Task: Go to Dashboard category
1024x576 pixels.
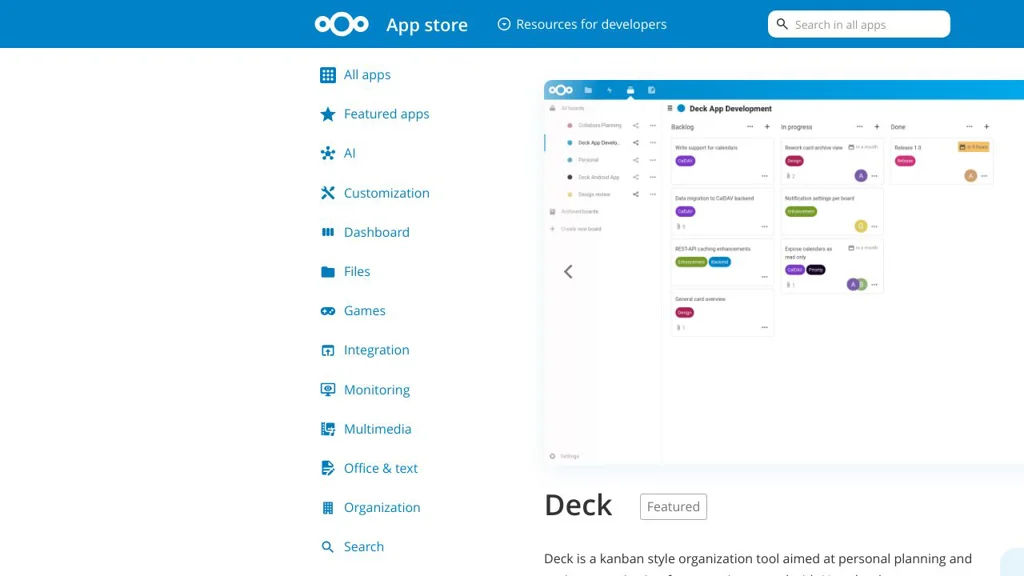Action: [377, 232]
